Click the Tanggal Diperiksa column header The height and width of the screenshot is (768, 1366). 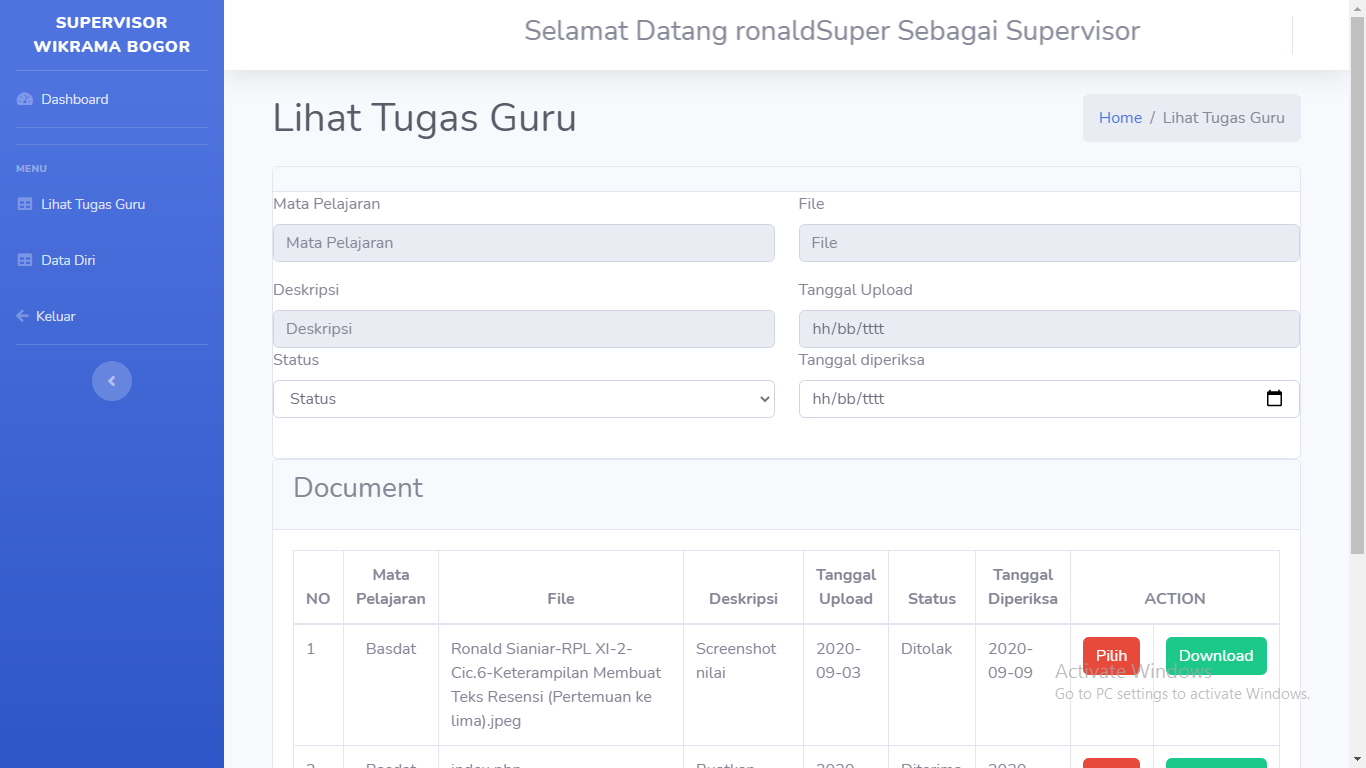[x=1023, y=587]
